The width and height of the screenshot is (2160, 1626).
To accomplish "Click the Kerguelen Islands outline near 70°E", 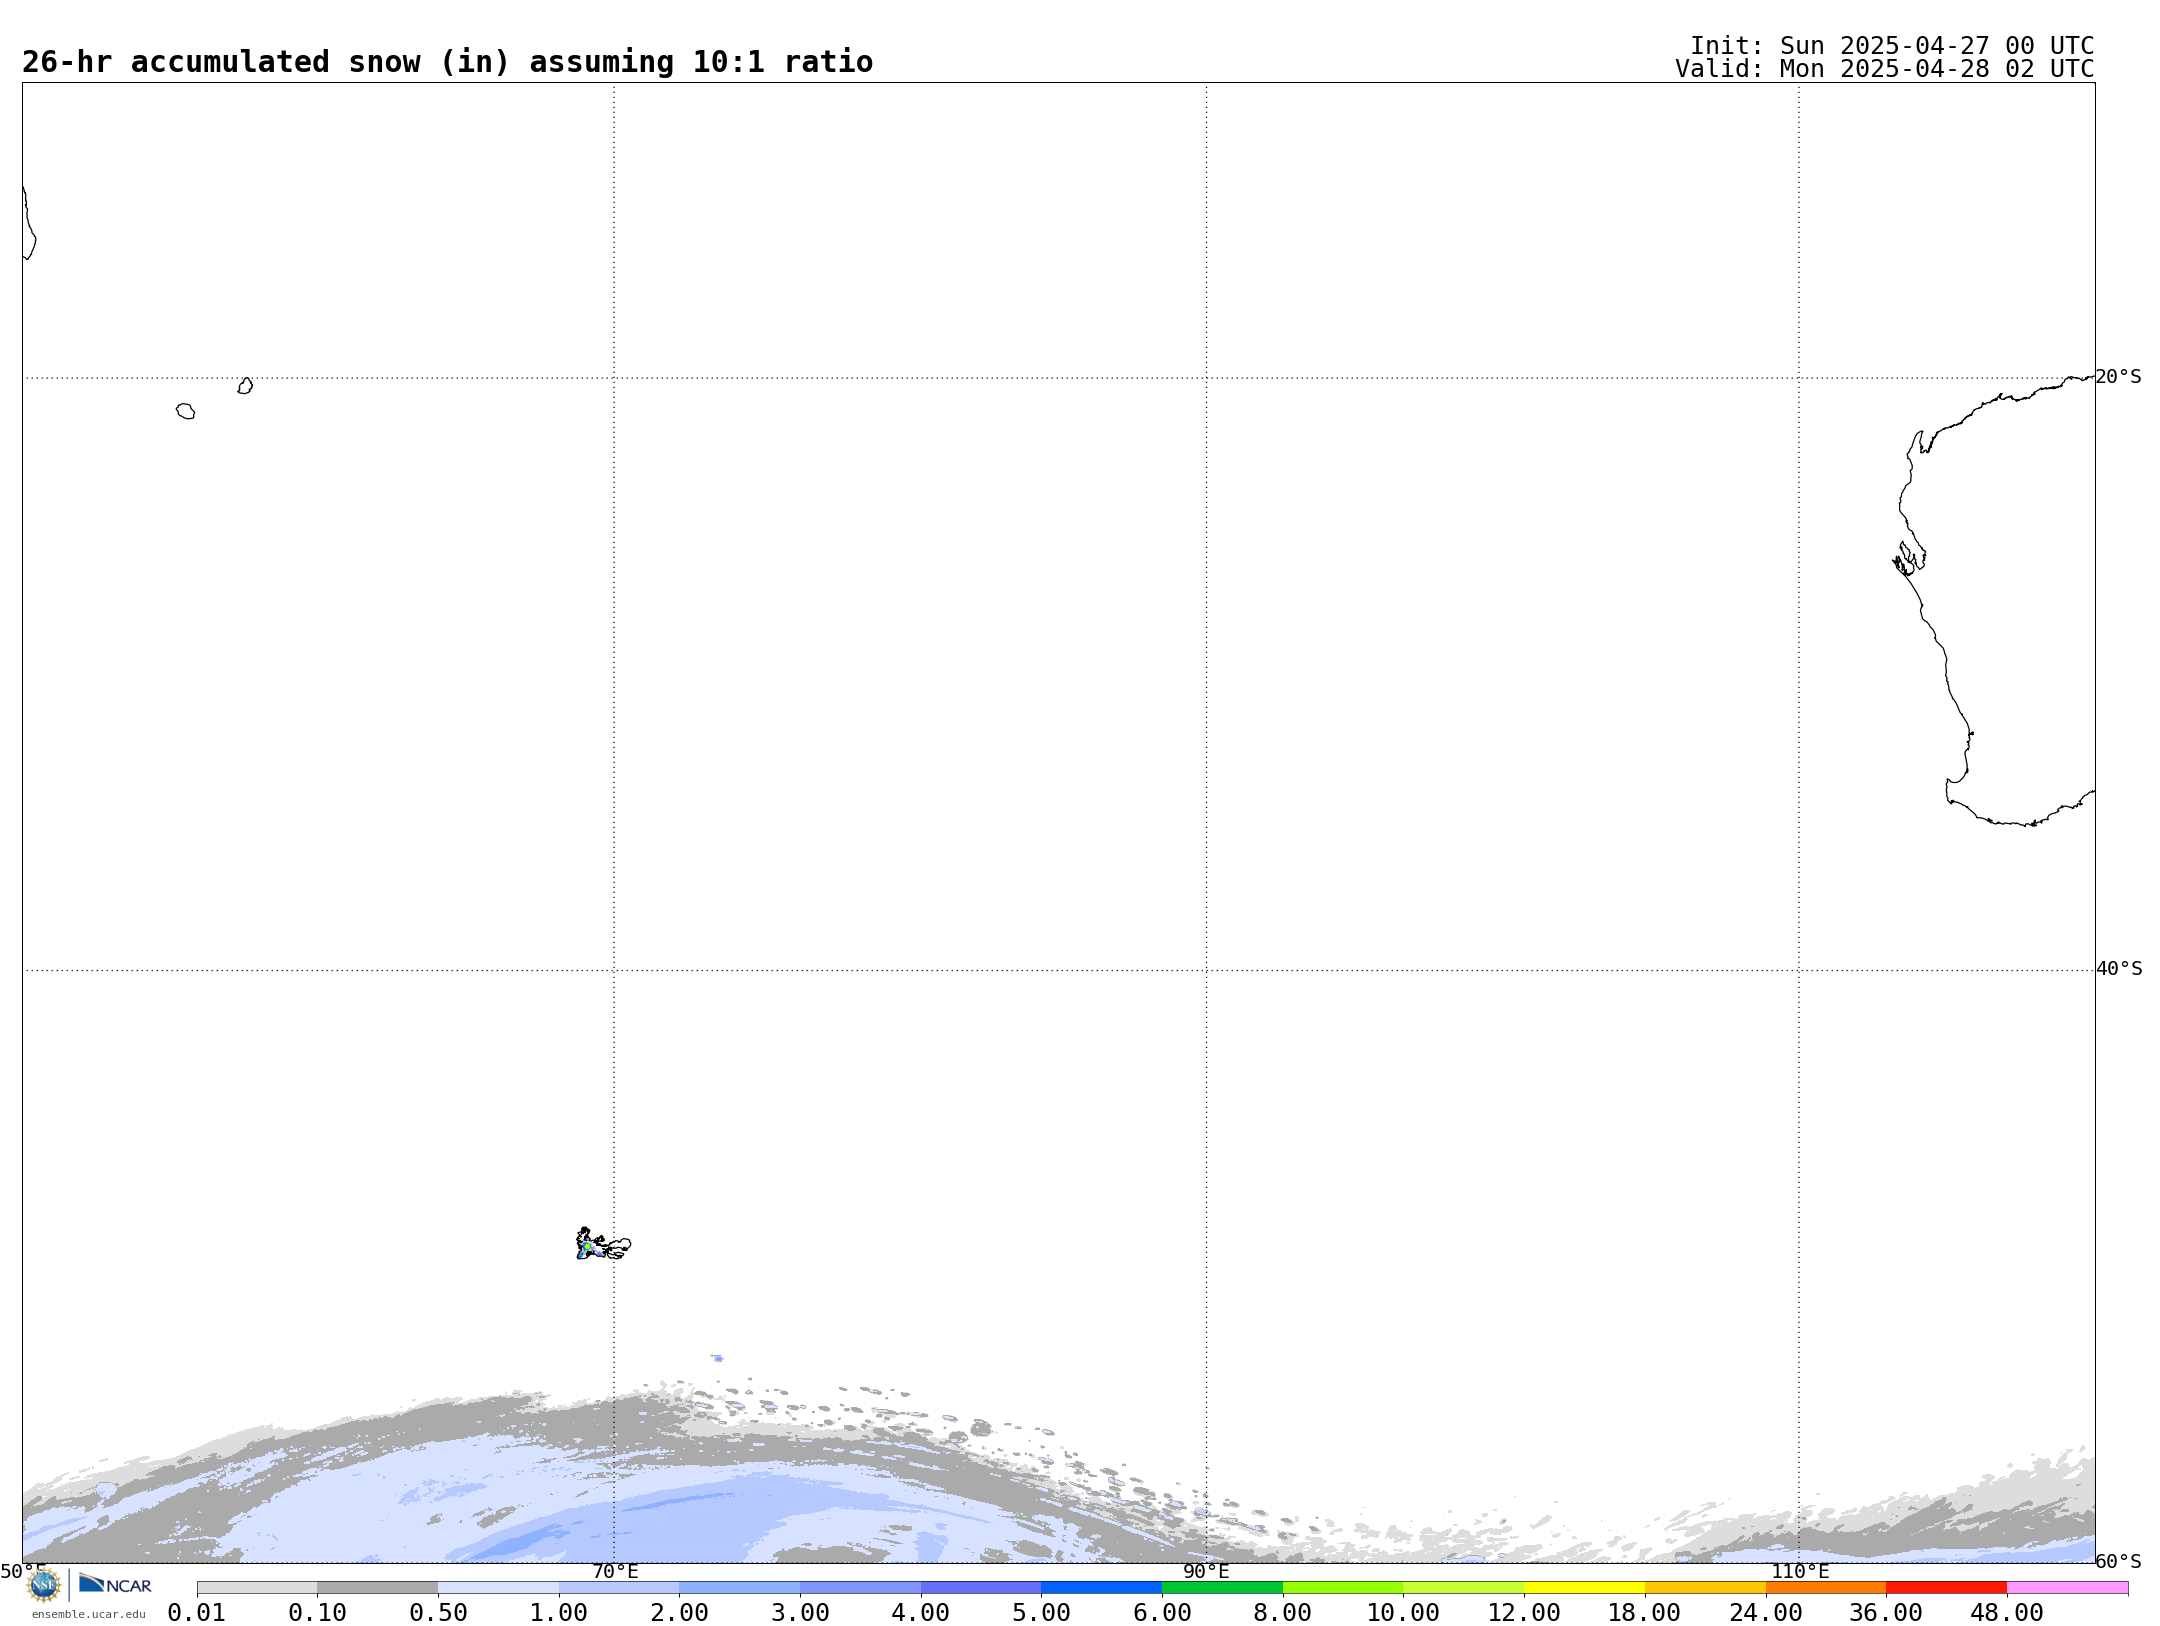I will pyautogui.click(x=603, y=1244).
